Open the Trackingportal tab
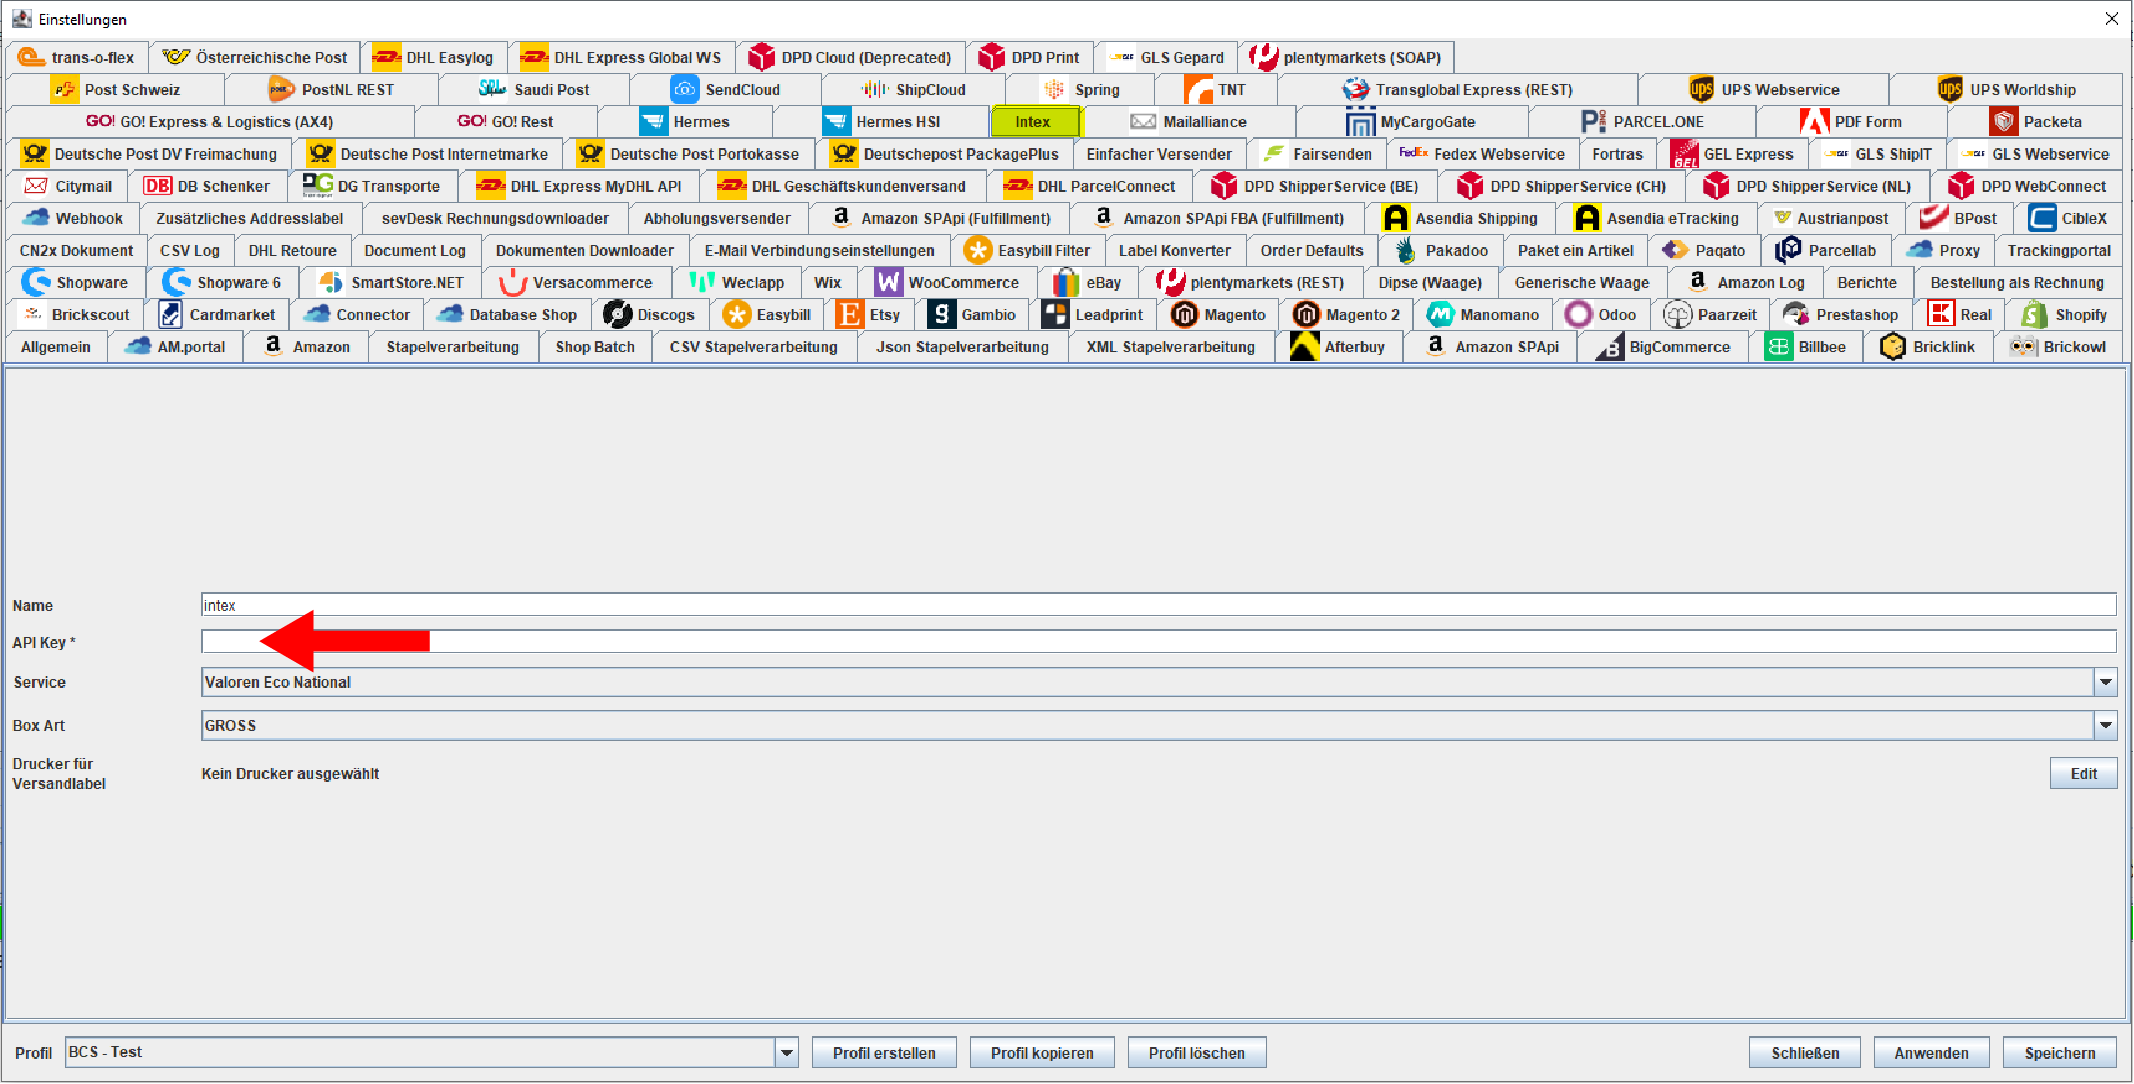The image size is (2134, 1084). (2059, 250)
